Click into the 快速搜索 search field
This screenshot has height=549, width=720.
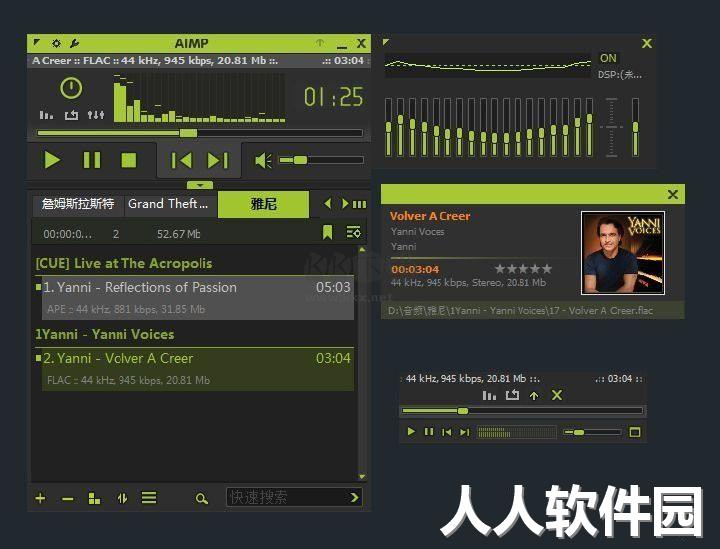(x=287, y=497)
